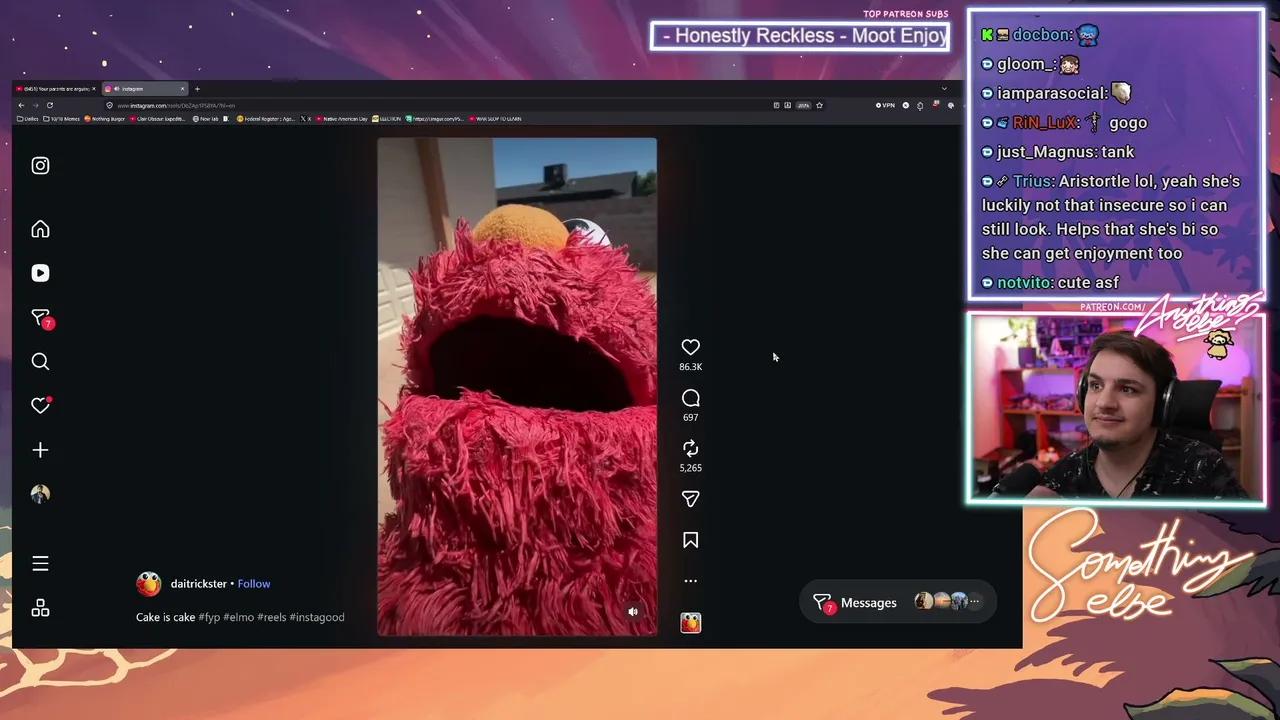
Task: Open the imgur bookmark
Action: pos(435,119)
